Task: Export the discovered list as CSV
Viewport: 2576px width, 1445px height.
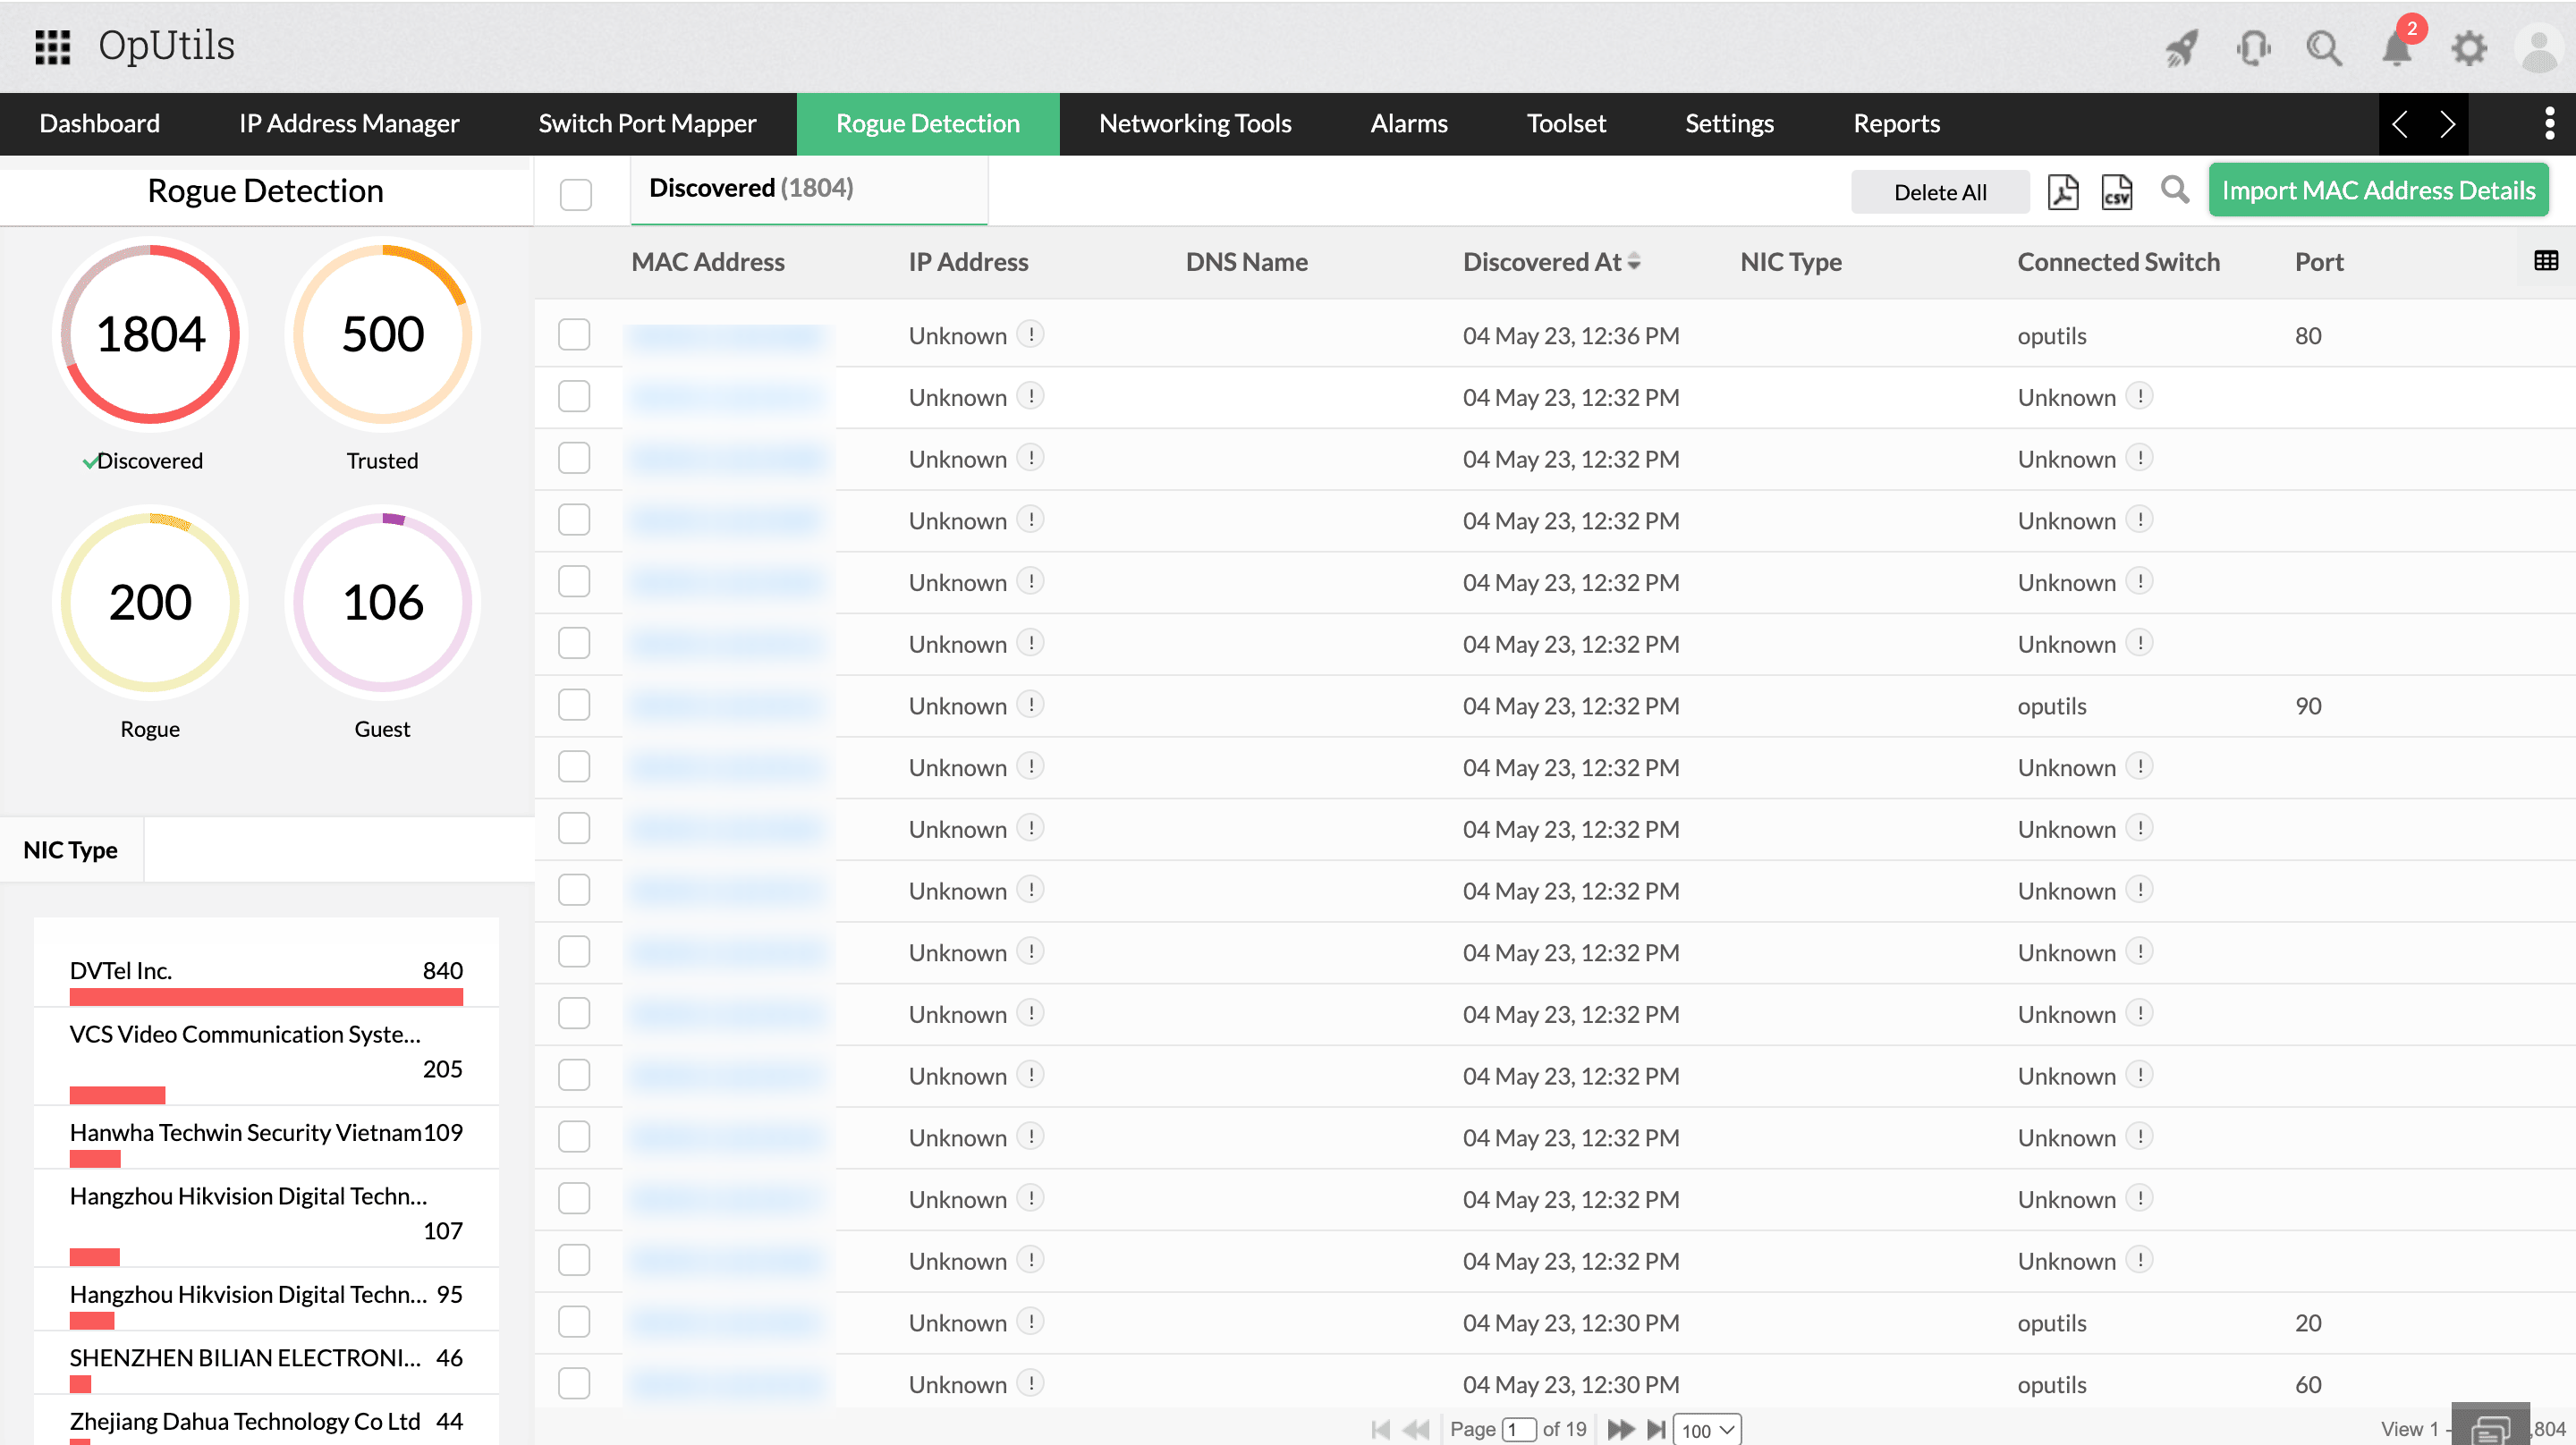Action: tap(2117, 191)
